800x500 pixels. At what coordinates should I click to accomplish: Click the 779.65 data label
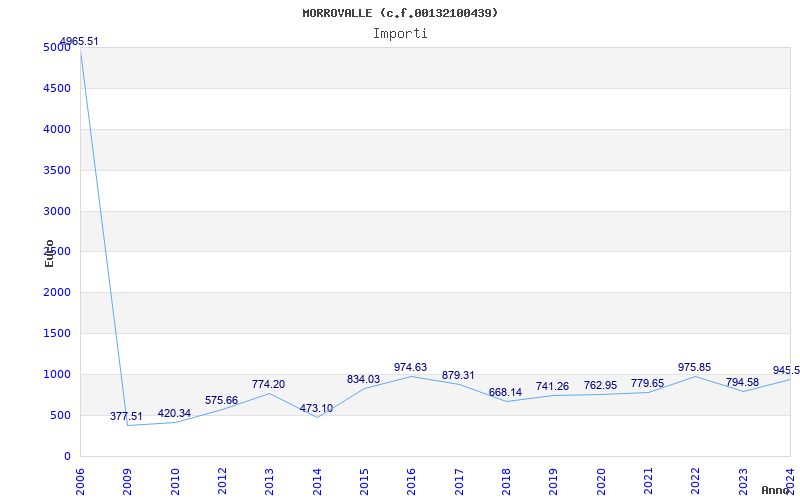(x=647, y=383)
